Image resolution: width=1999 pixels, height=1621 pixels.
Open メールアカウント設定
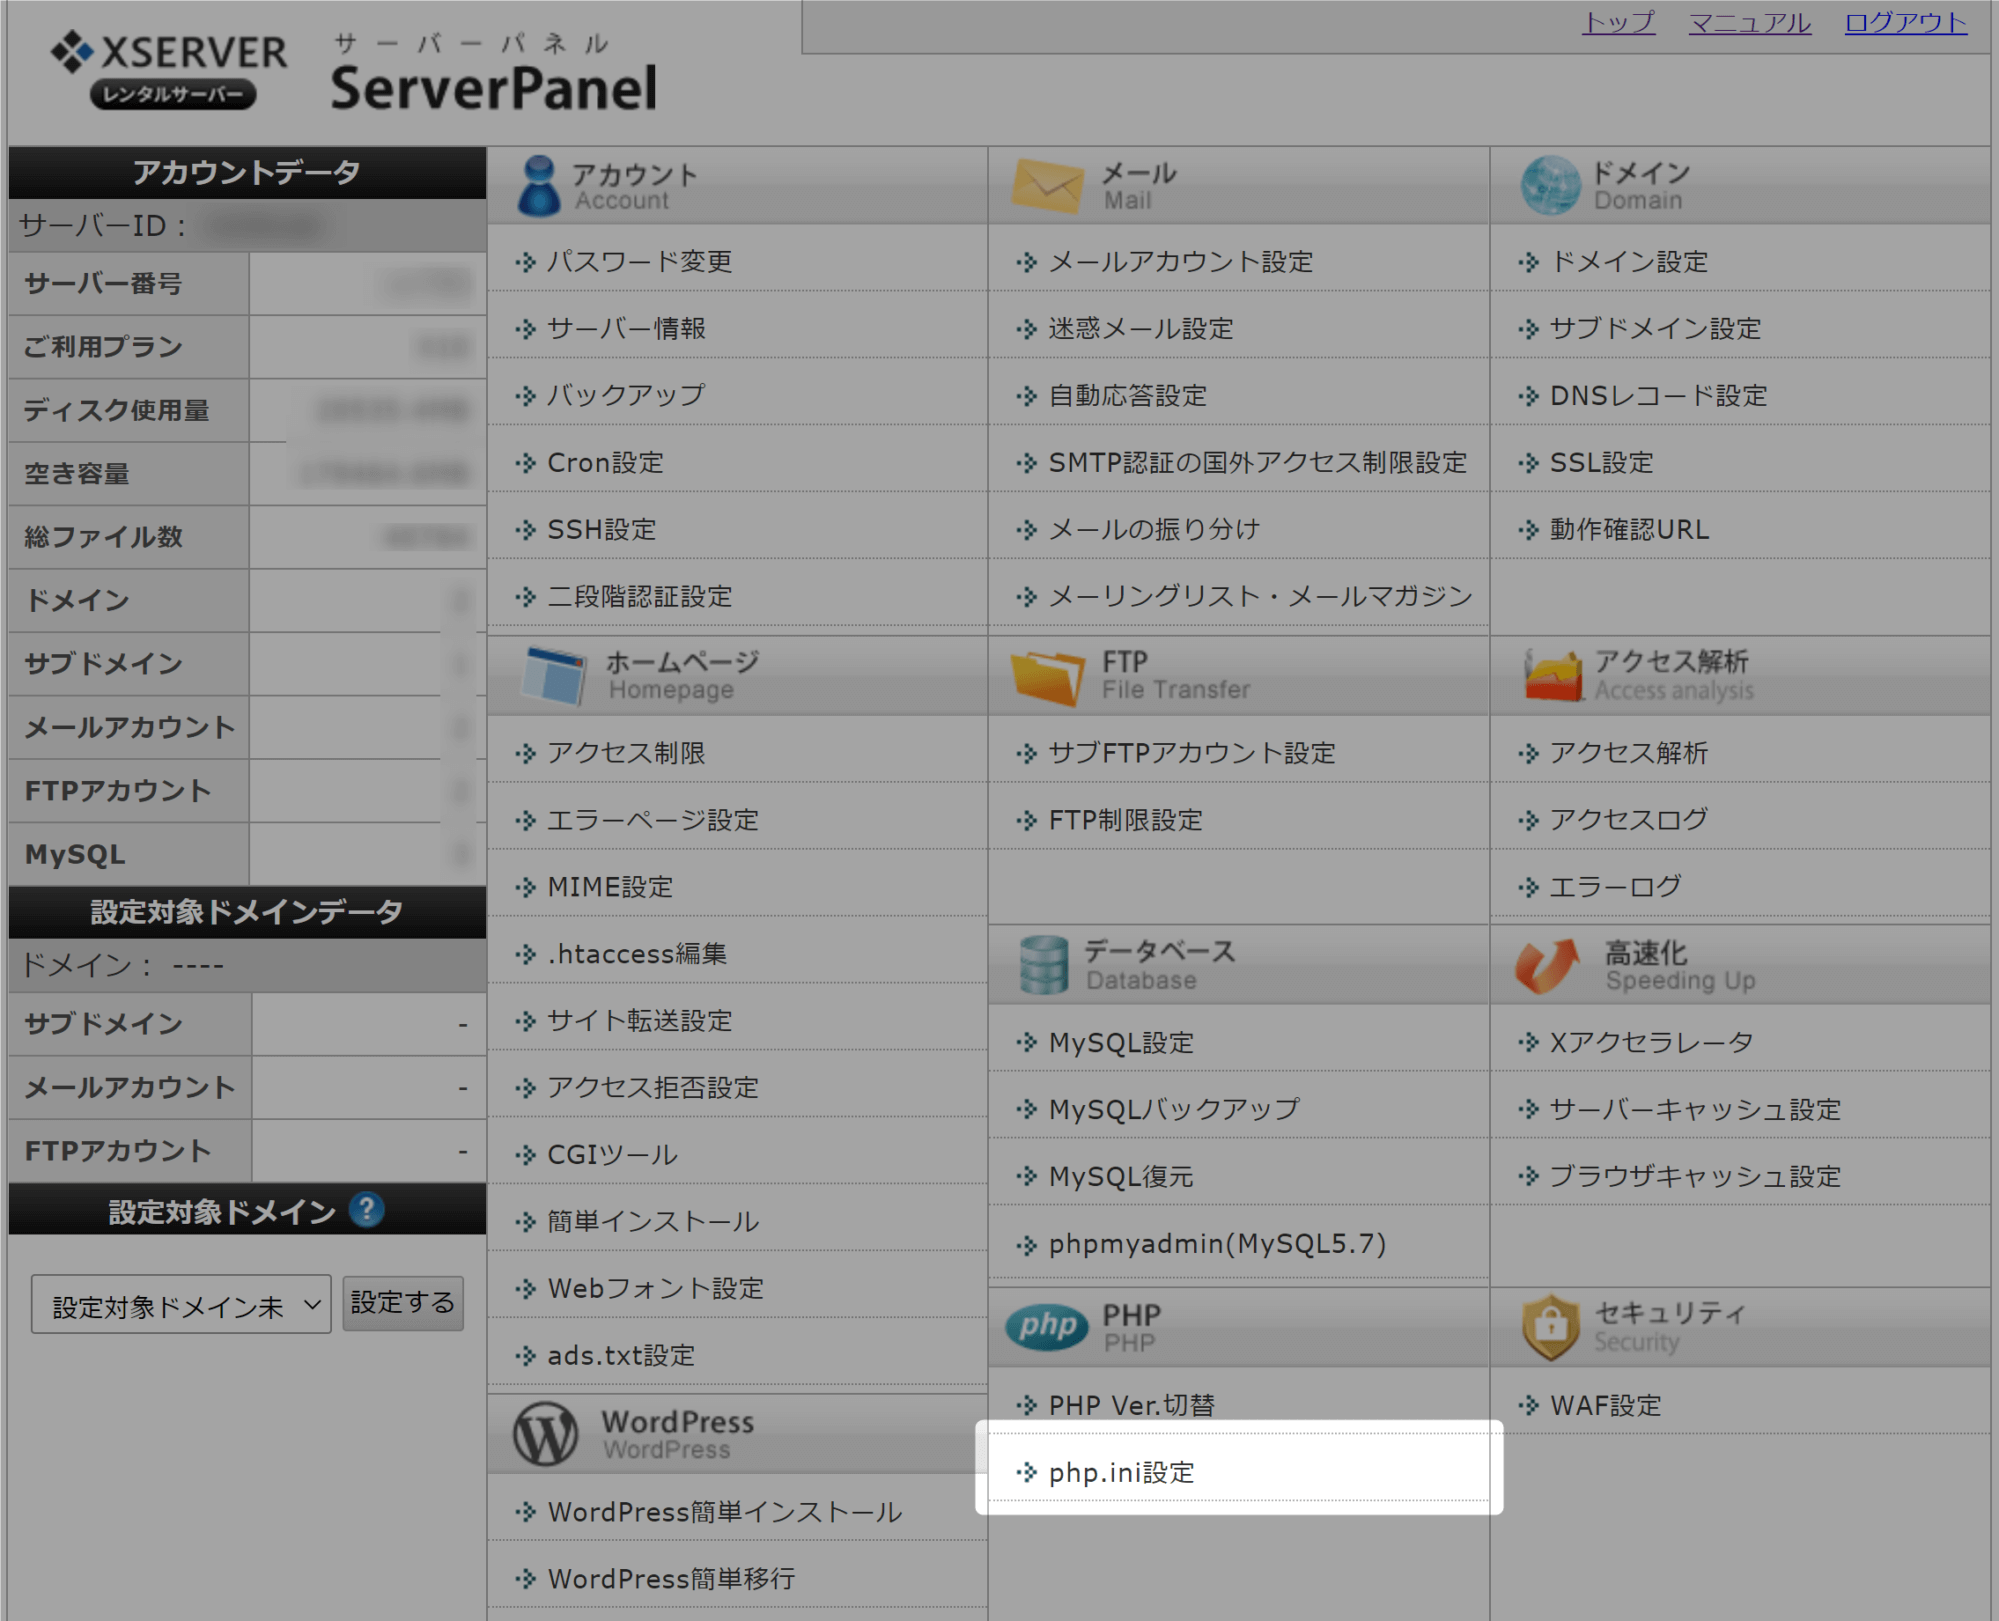[x=1180, y=262]
